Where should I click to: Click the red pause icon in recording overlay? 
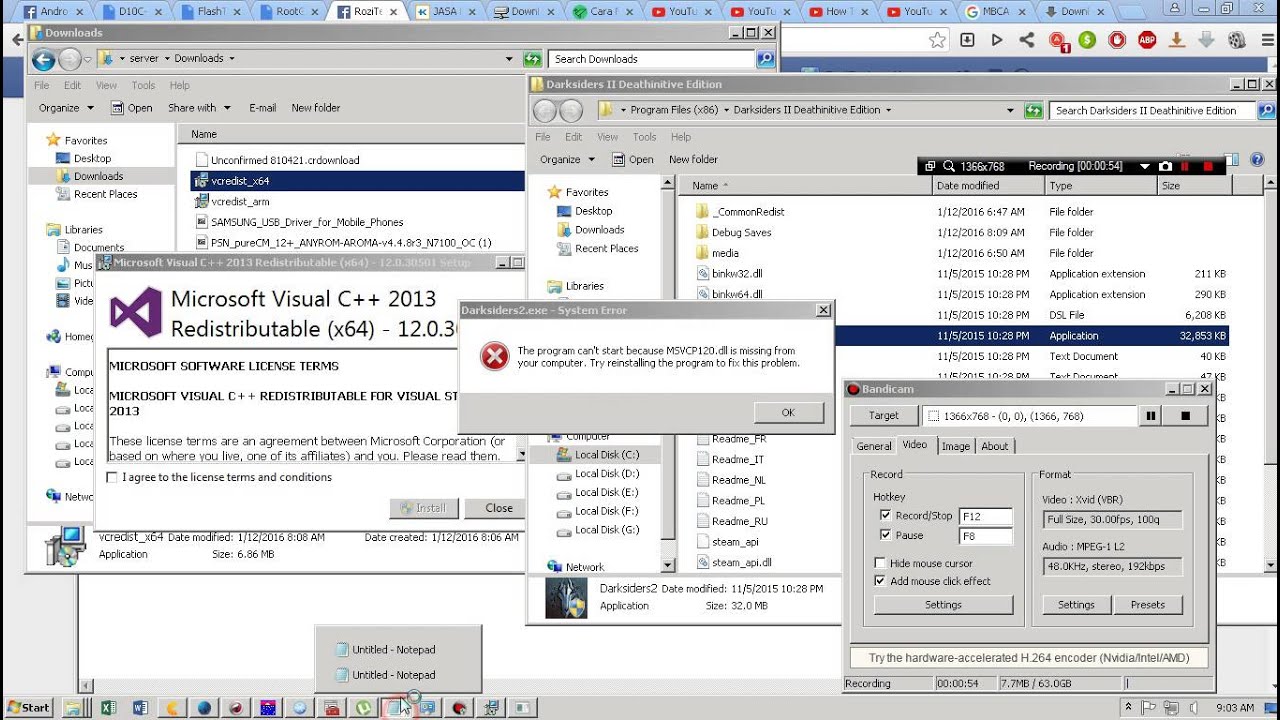pyautogui.click(x=1186, y=166)
